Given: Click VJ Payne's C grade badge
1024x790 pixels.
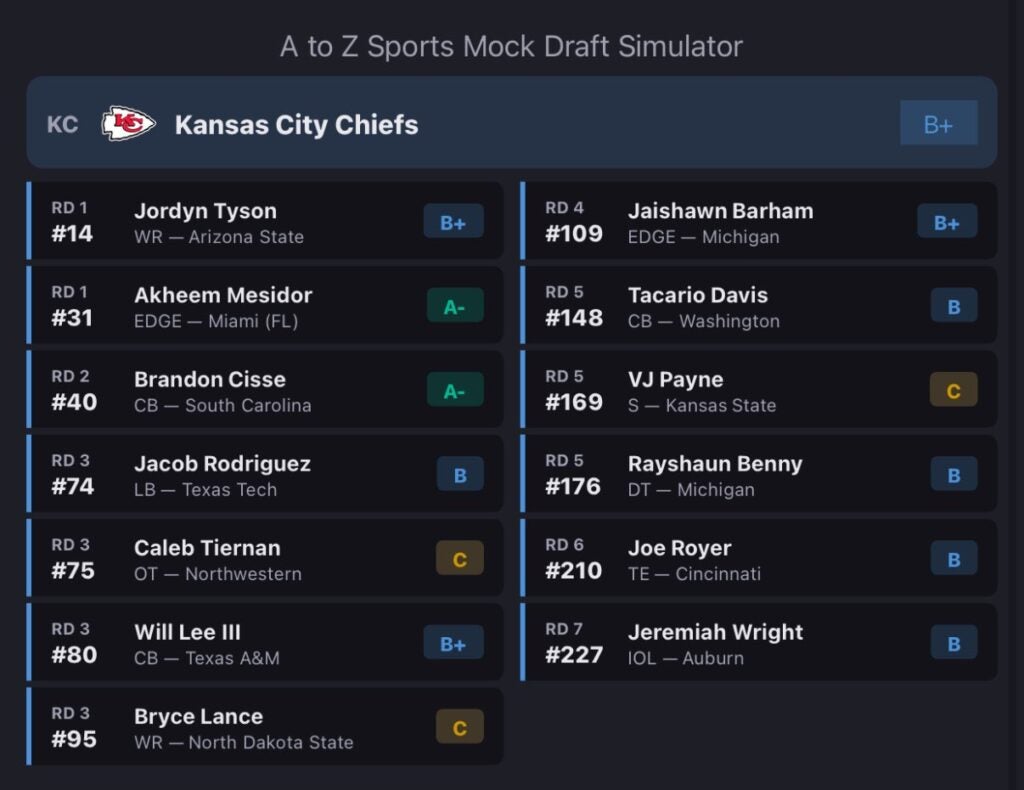Looking at the screenshot, I should [953, 390].
